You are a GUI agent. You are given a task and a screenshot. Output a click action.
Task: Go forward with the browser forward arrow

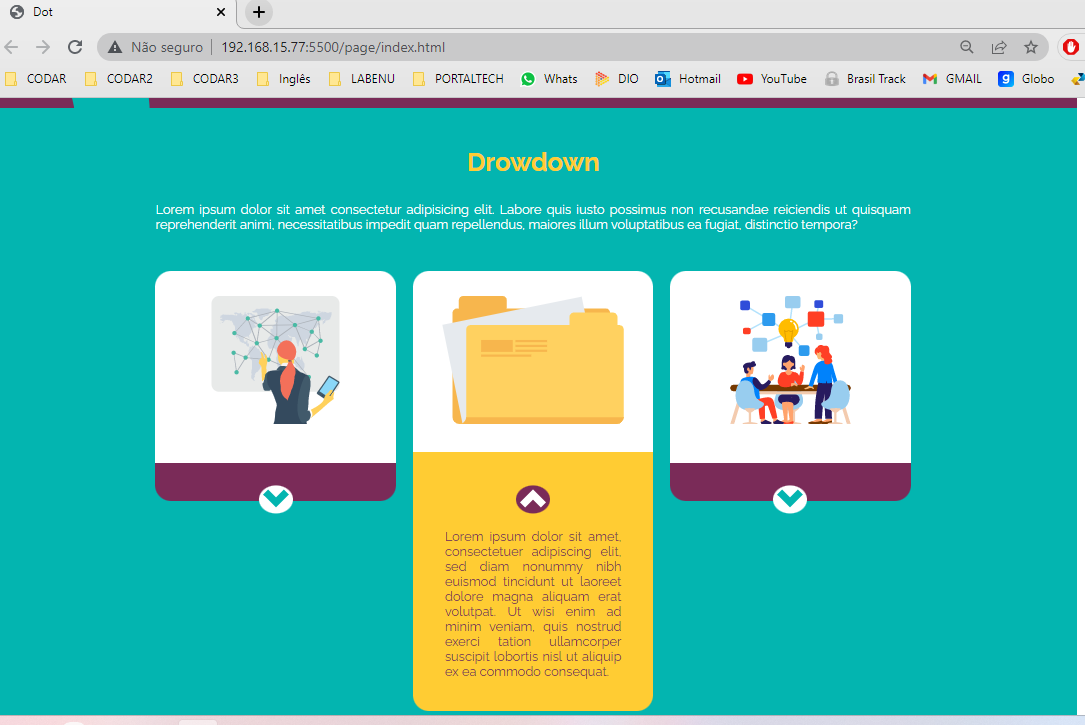pyautogui.click(x=43, y=47)
